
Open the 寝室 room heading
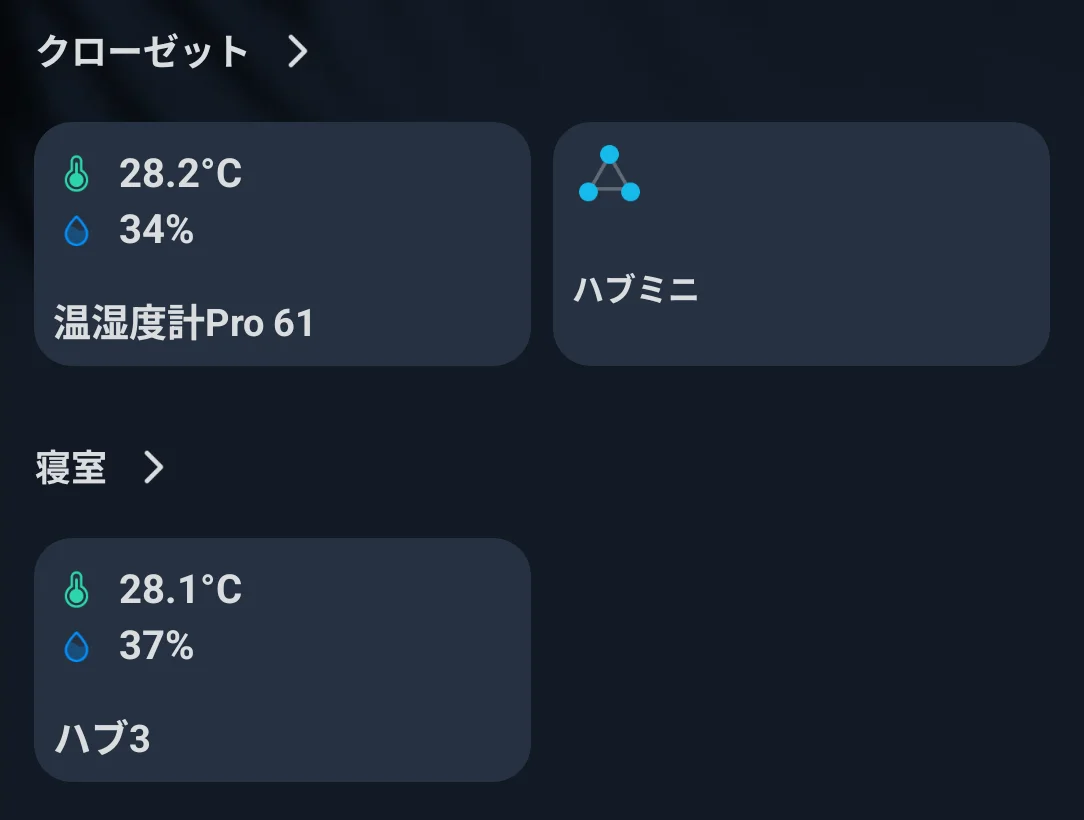point(71,467)
